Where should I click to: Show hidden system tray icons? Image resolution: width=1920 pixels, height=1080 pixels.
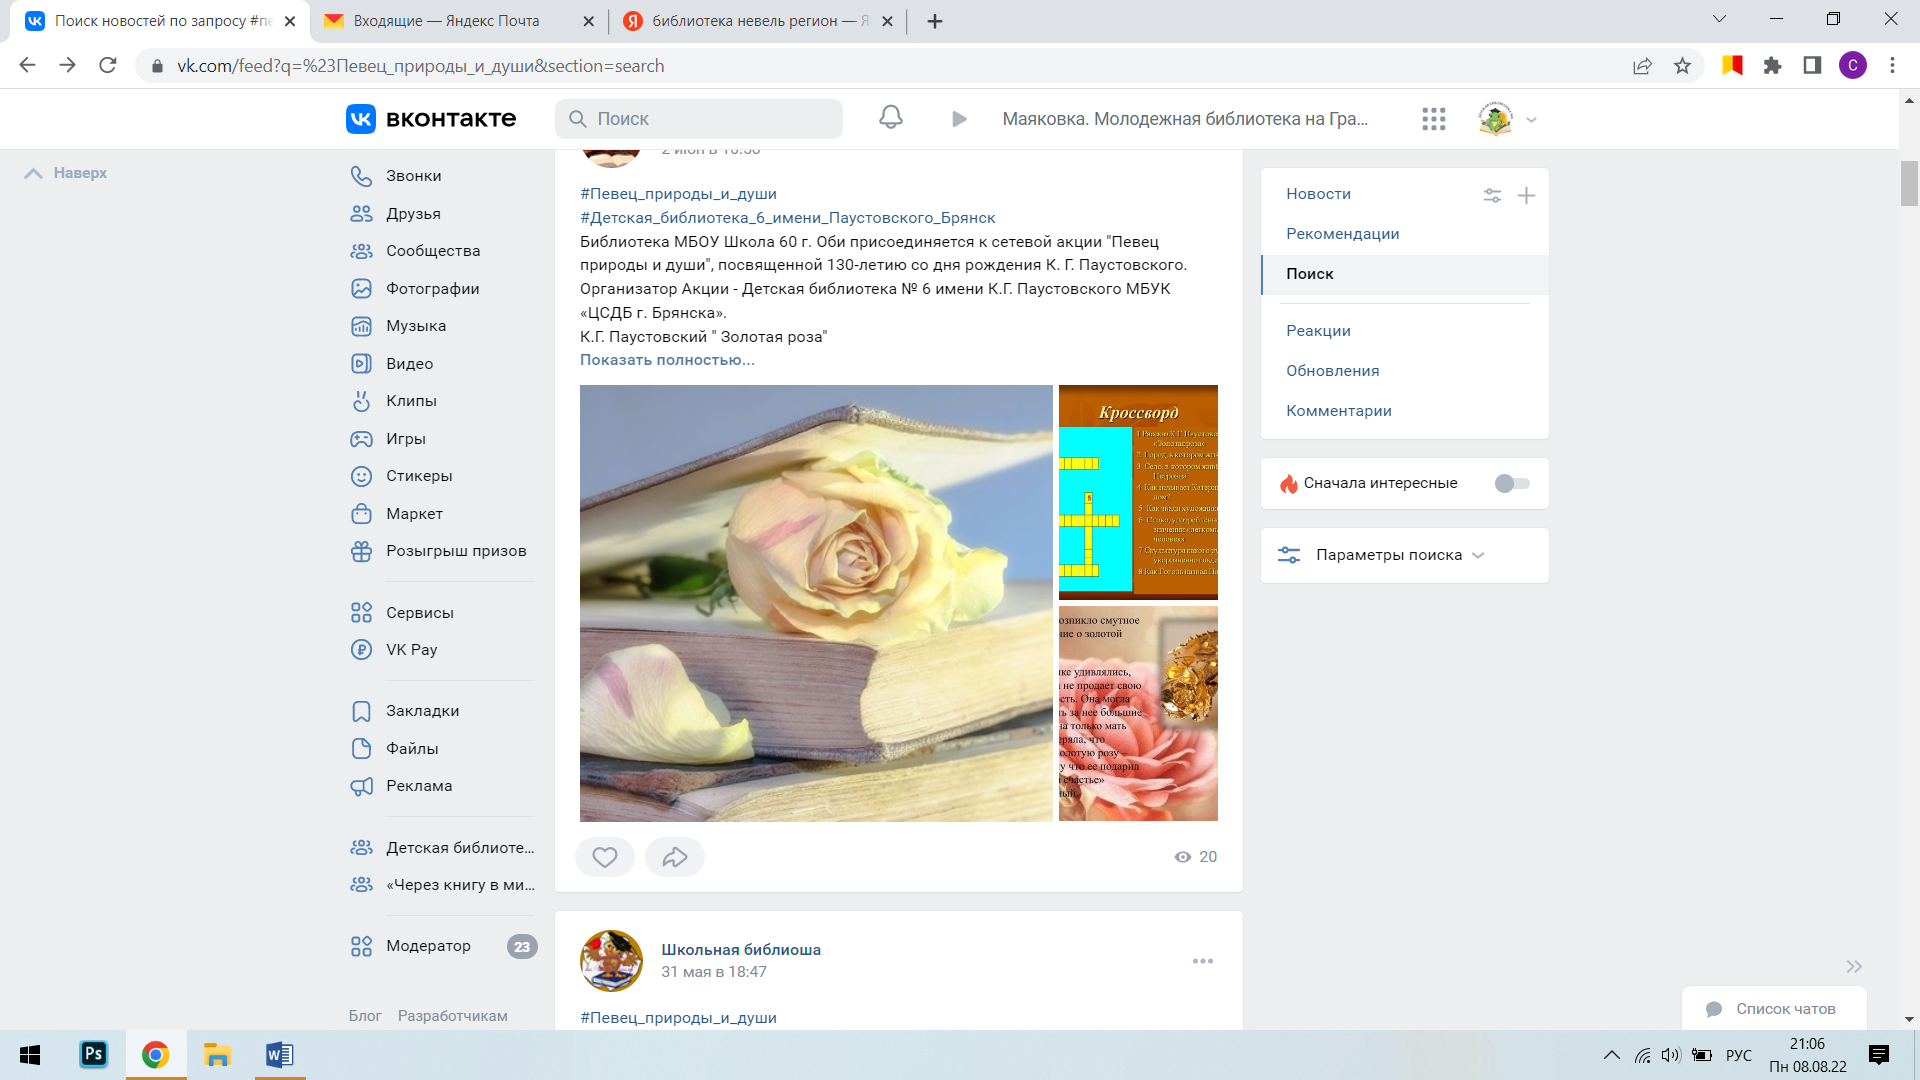pyautogui.click(x=1611, y=1055)
